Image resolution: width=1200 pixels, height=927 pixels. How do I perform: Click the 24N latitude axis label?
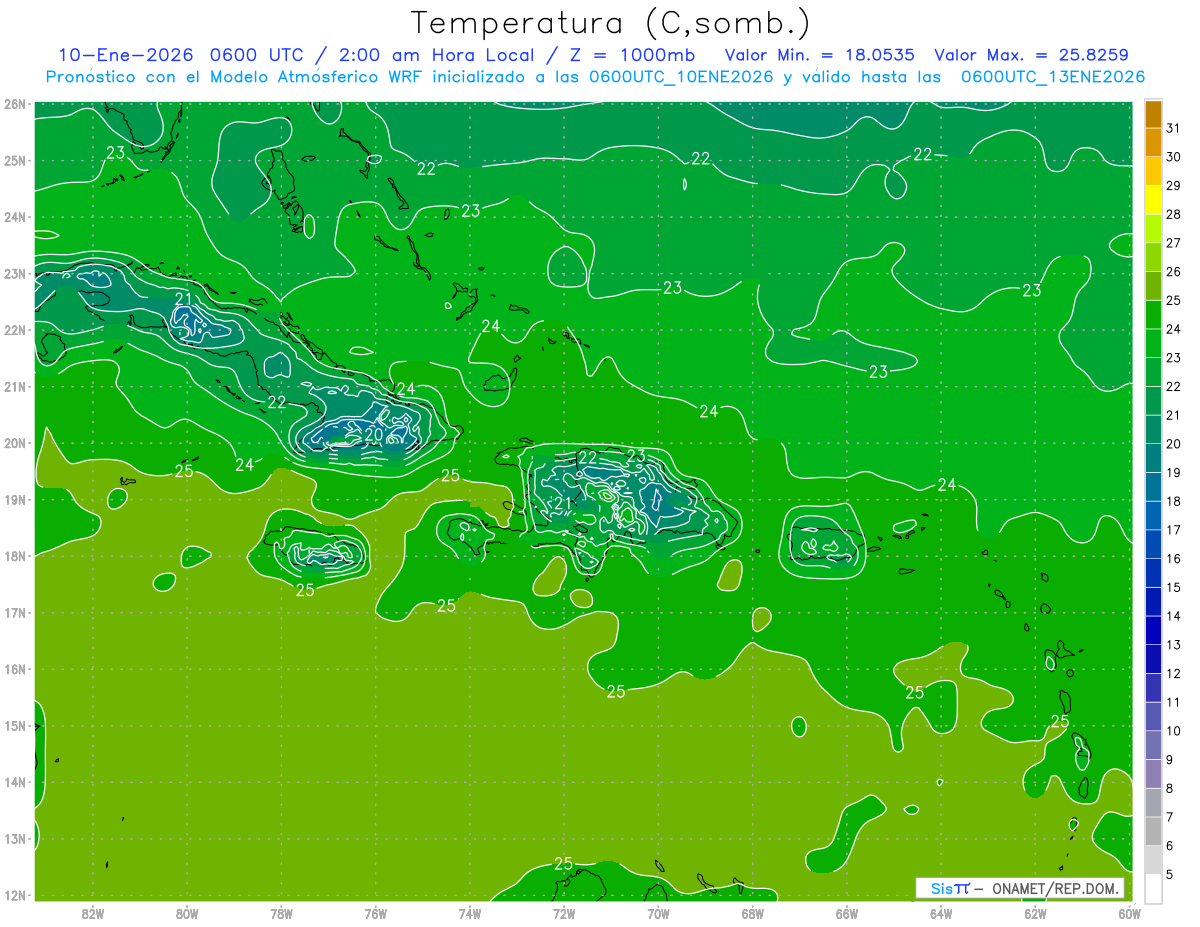coord(14,217)
